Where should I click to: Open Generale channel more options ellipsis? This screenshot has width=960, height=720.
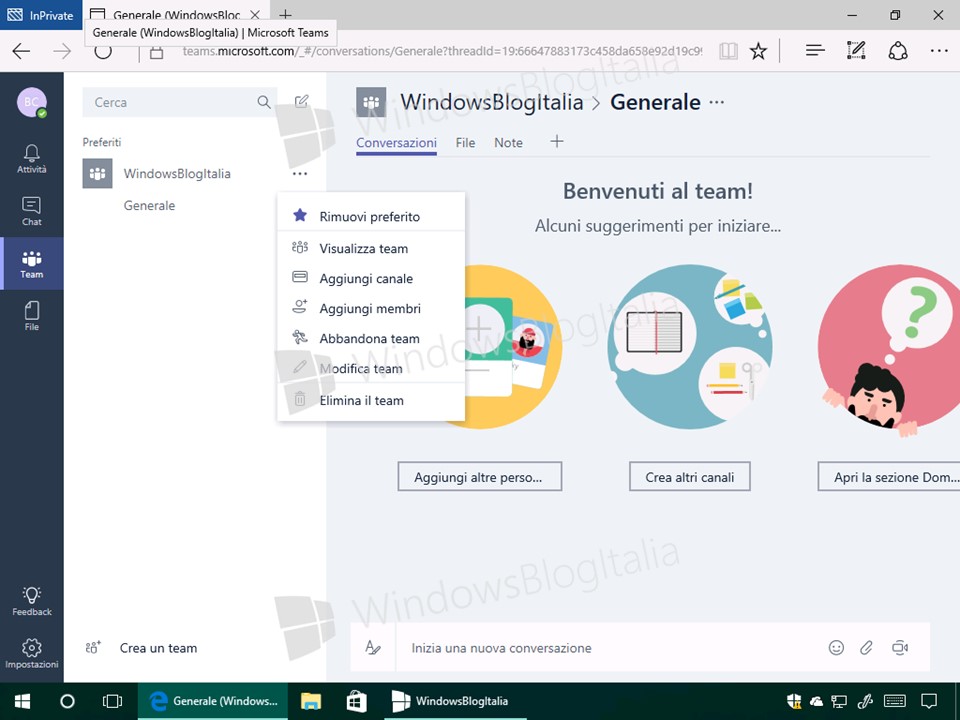click(x=716, y=102)
